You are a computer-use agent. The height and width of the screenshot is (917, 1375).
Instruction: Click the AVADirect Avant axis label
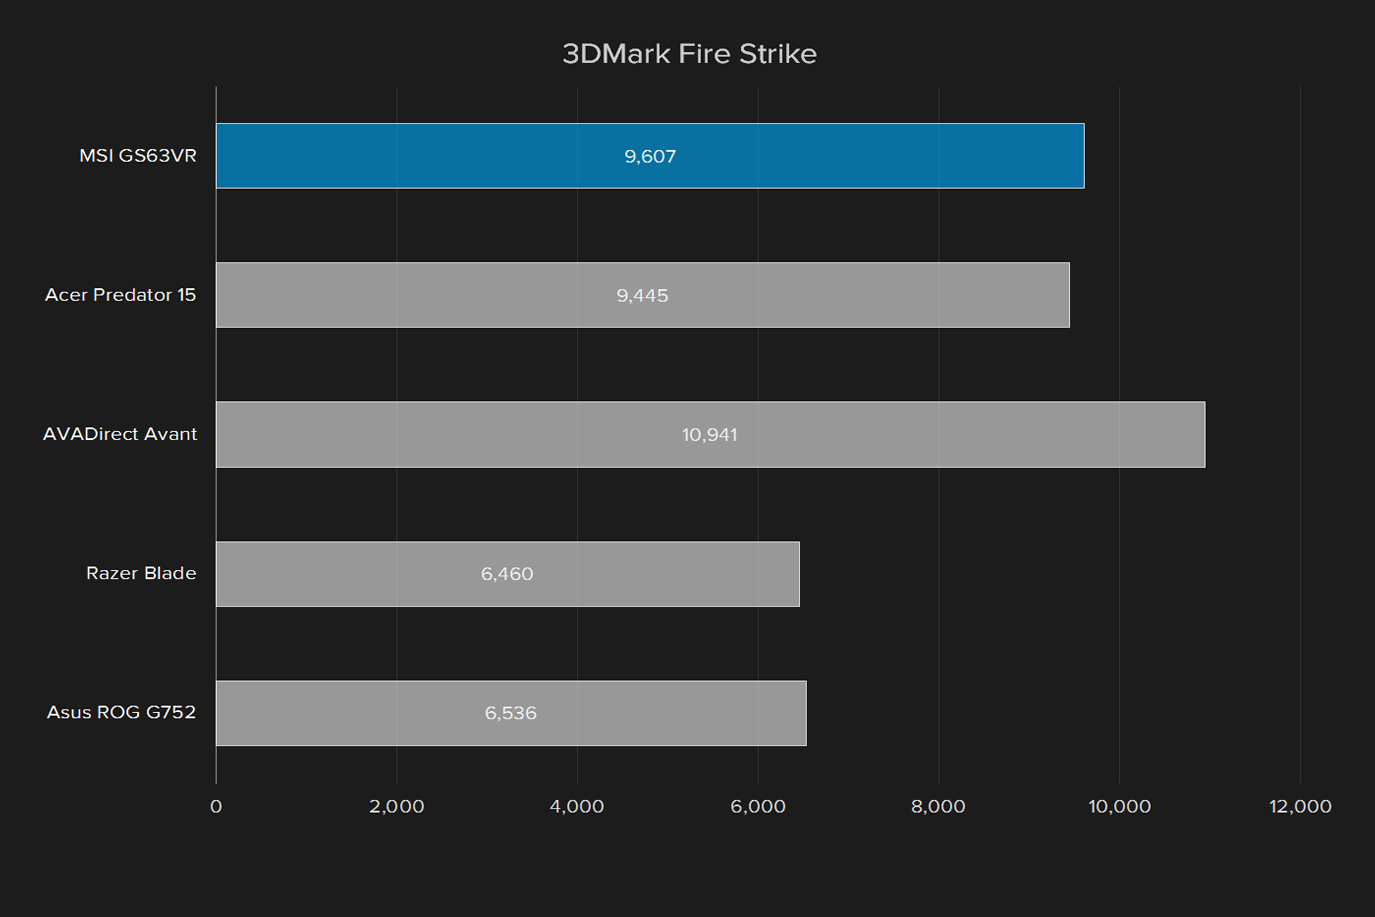coord(120,434)
